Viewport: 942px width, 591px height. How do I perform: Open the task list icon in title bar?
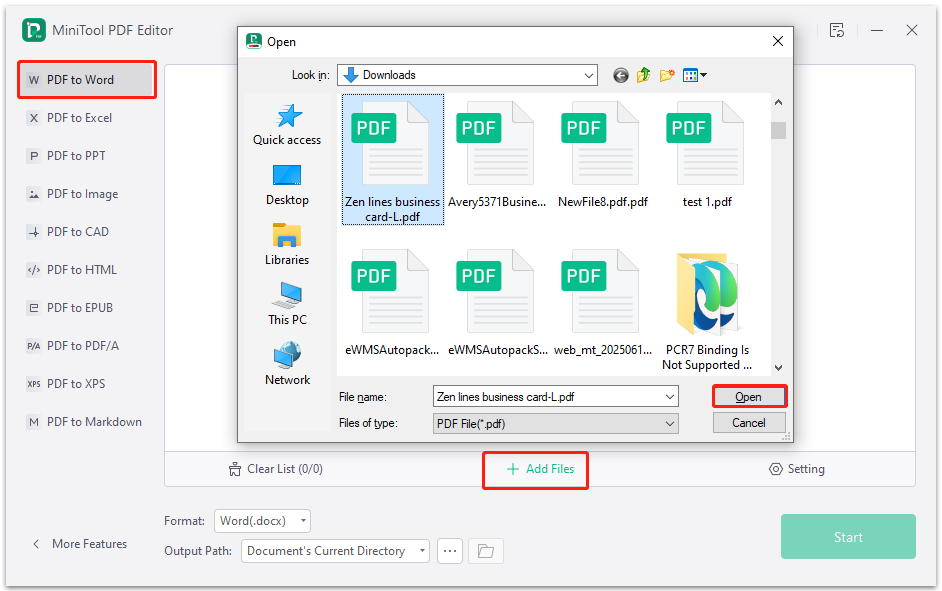(x=837, y=30)
